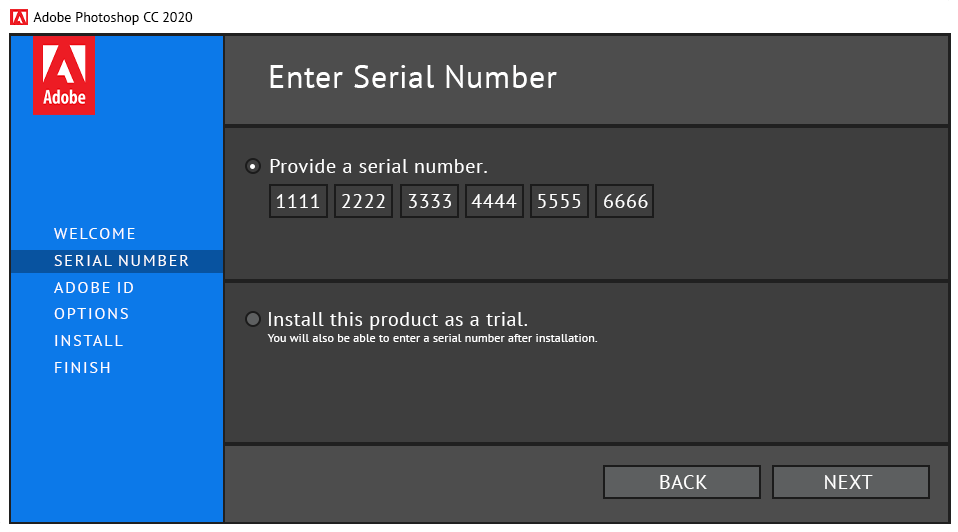The image size is (958, 532).
Task: Select the INSTALL step in sidebar
Action: coord(89,341)
